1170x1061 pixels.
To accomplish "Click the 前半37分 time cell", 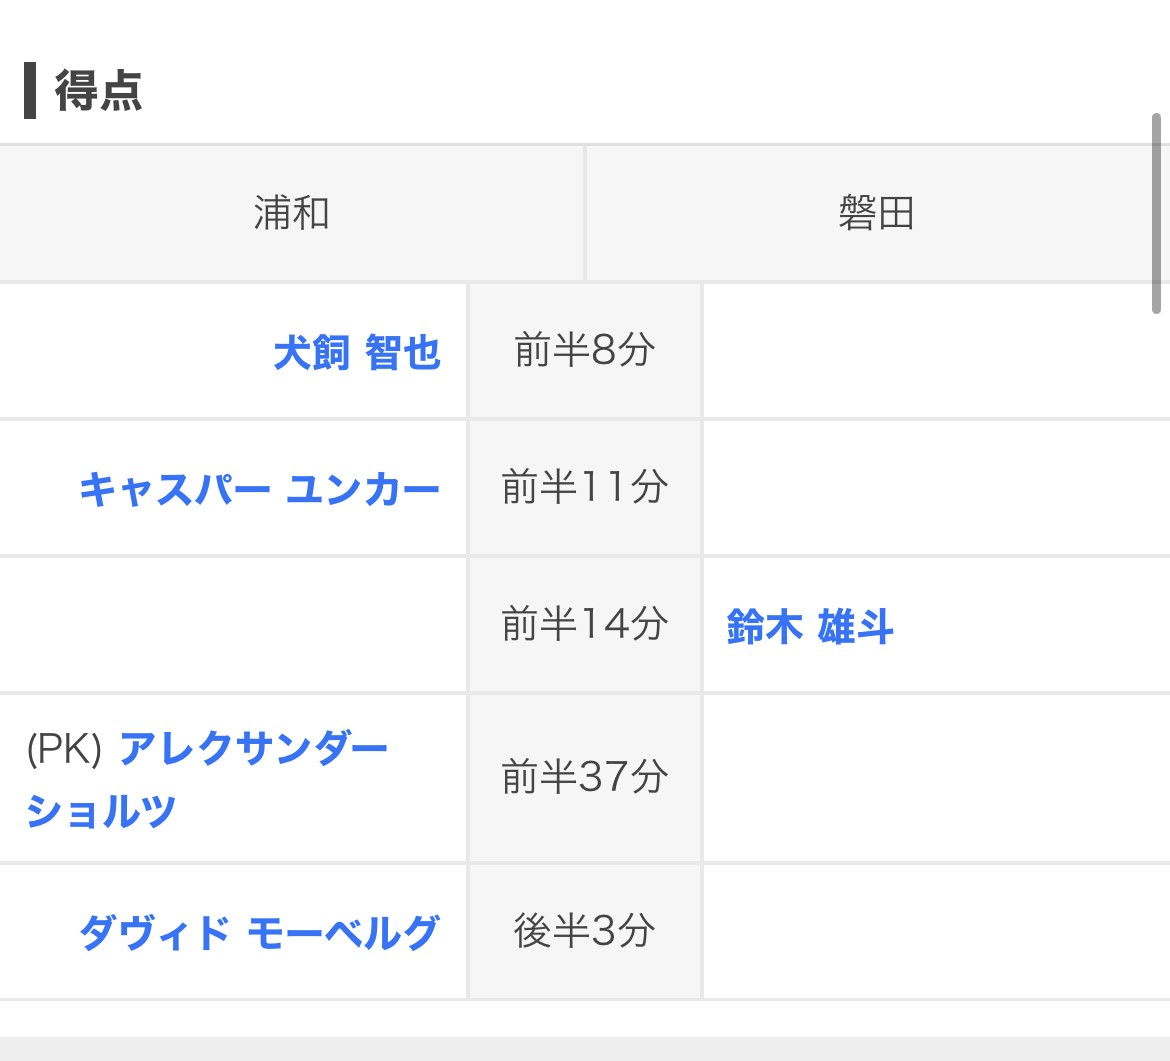I will [x=584, y=777].
